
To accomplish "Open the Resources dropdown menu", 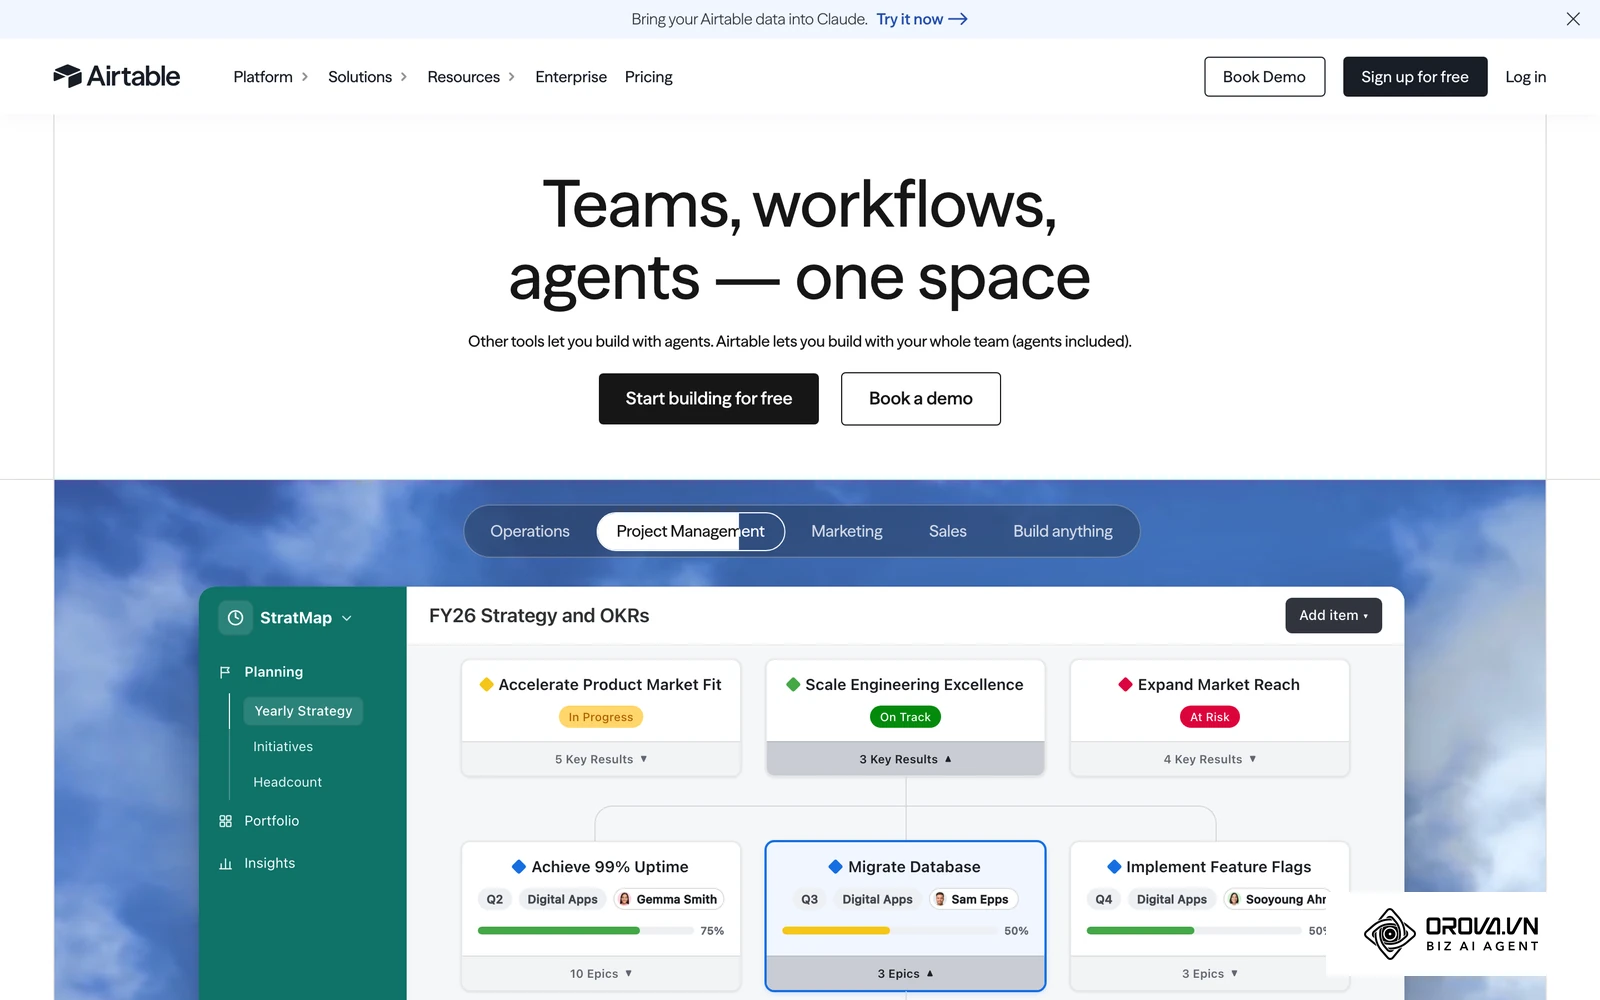I will coord(471,77).
